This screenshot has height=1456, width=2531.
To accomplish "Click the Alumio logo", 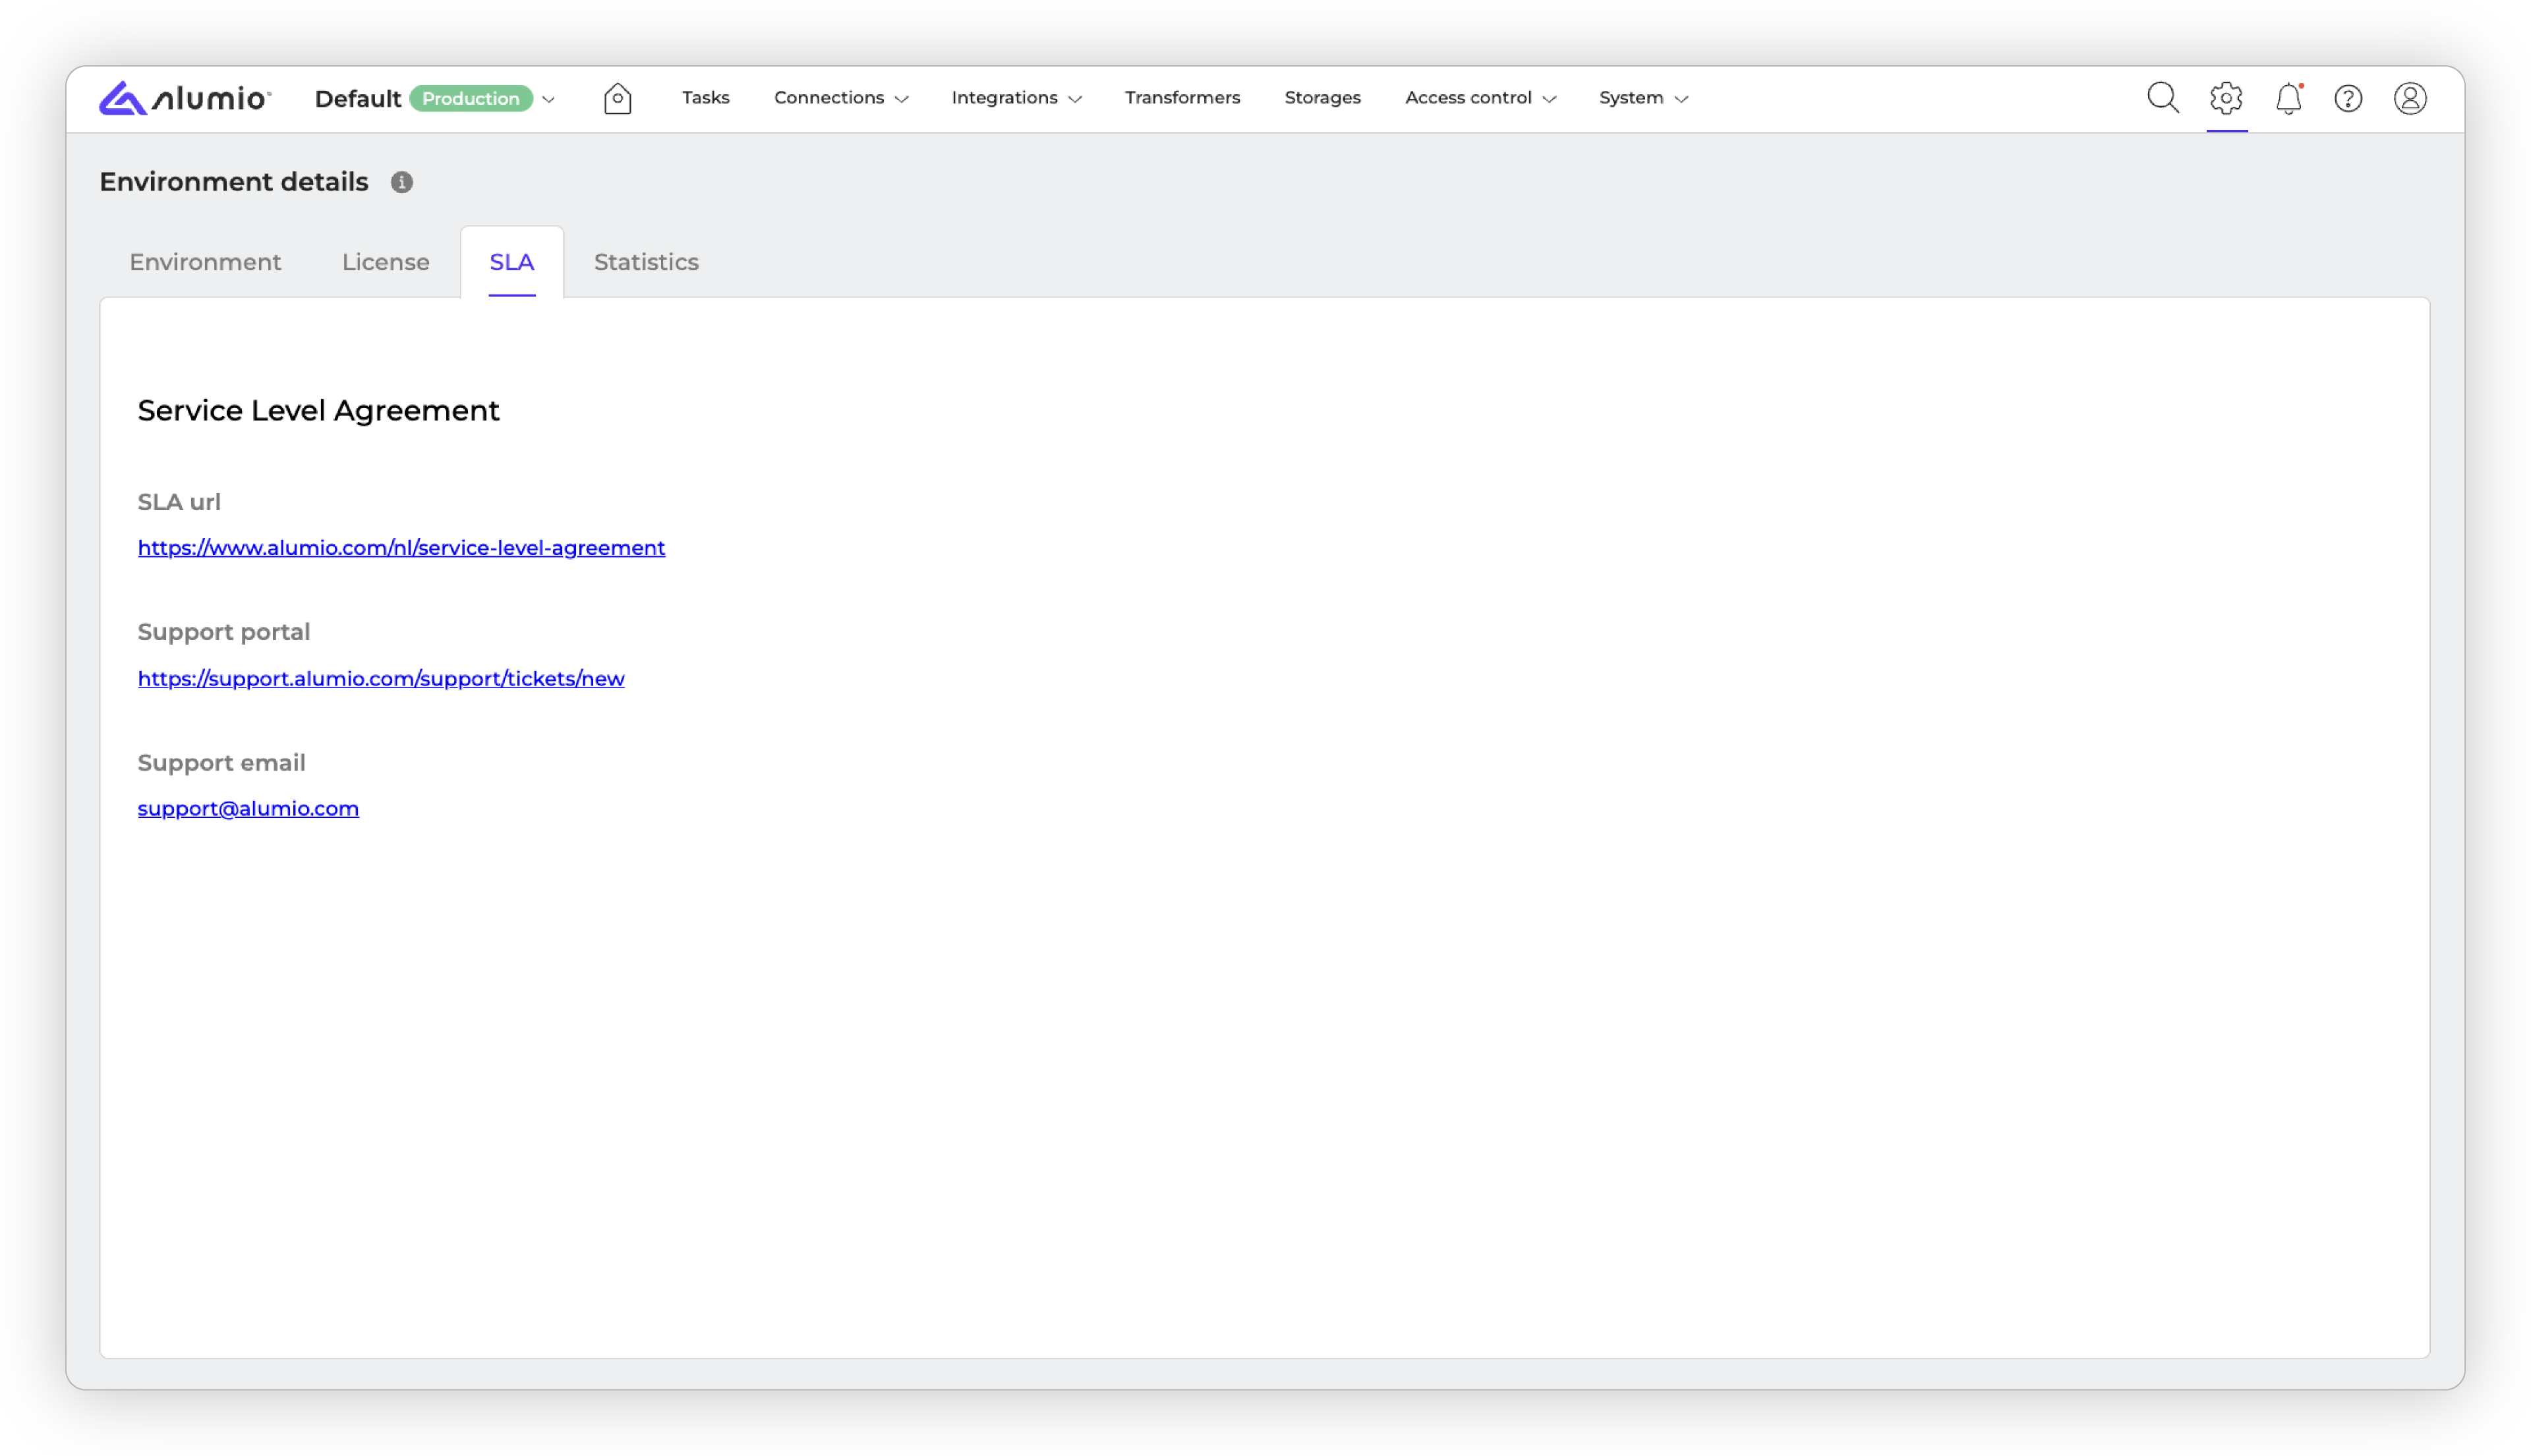I will pyautogui.click(x=185, y=98).
